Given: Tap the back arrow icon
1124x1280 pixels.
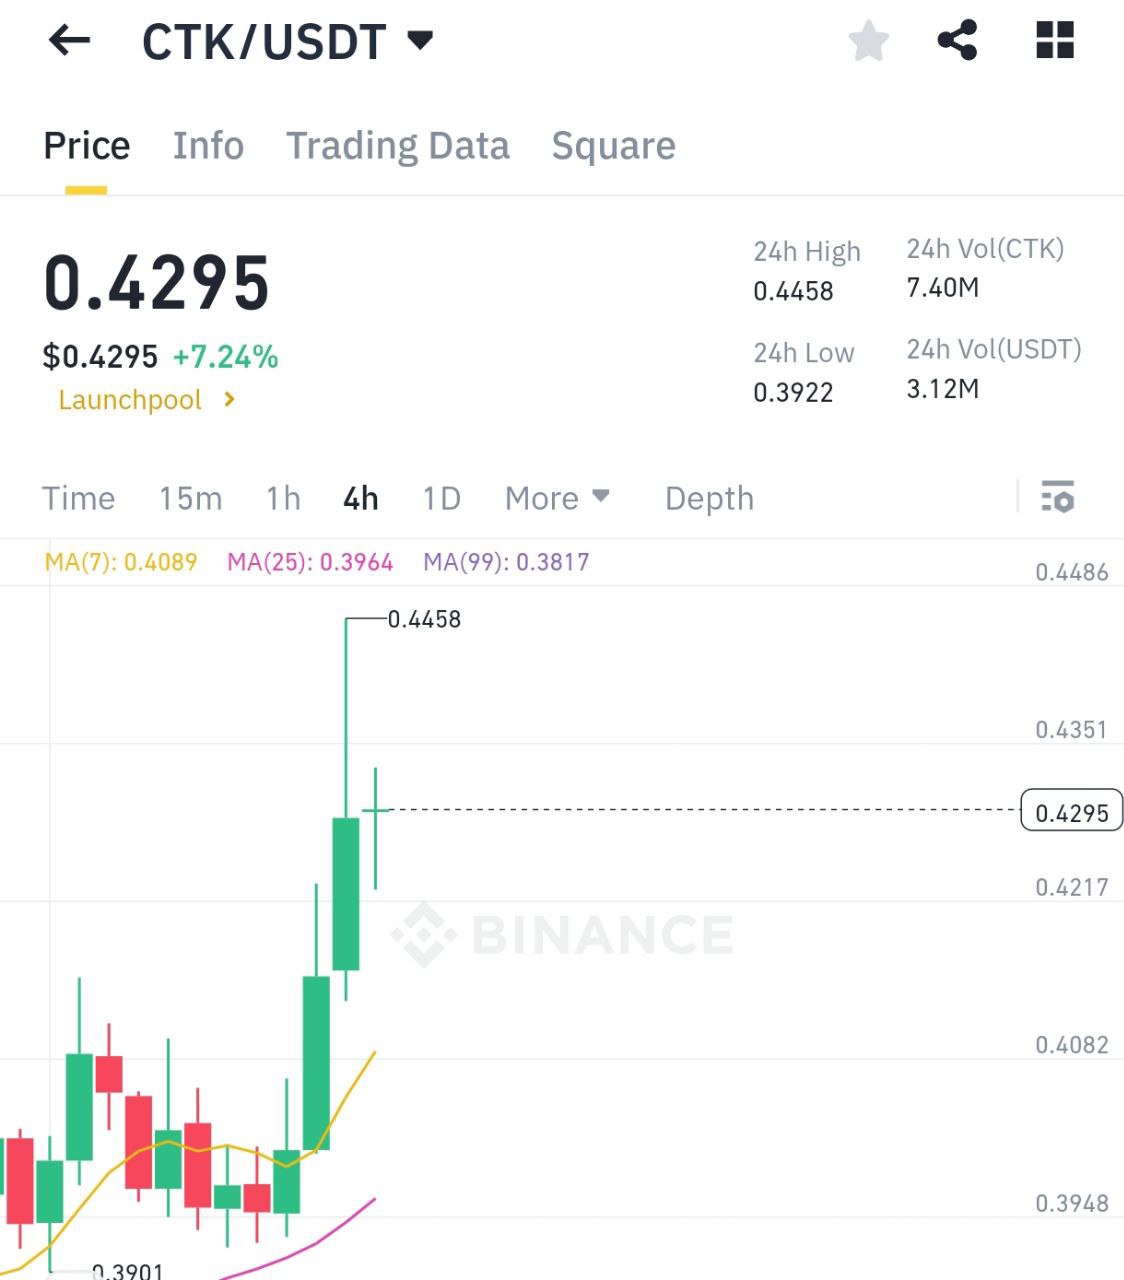Looking at the screenshot, I should pyautogui.click(x=70, y=41).
